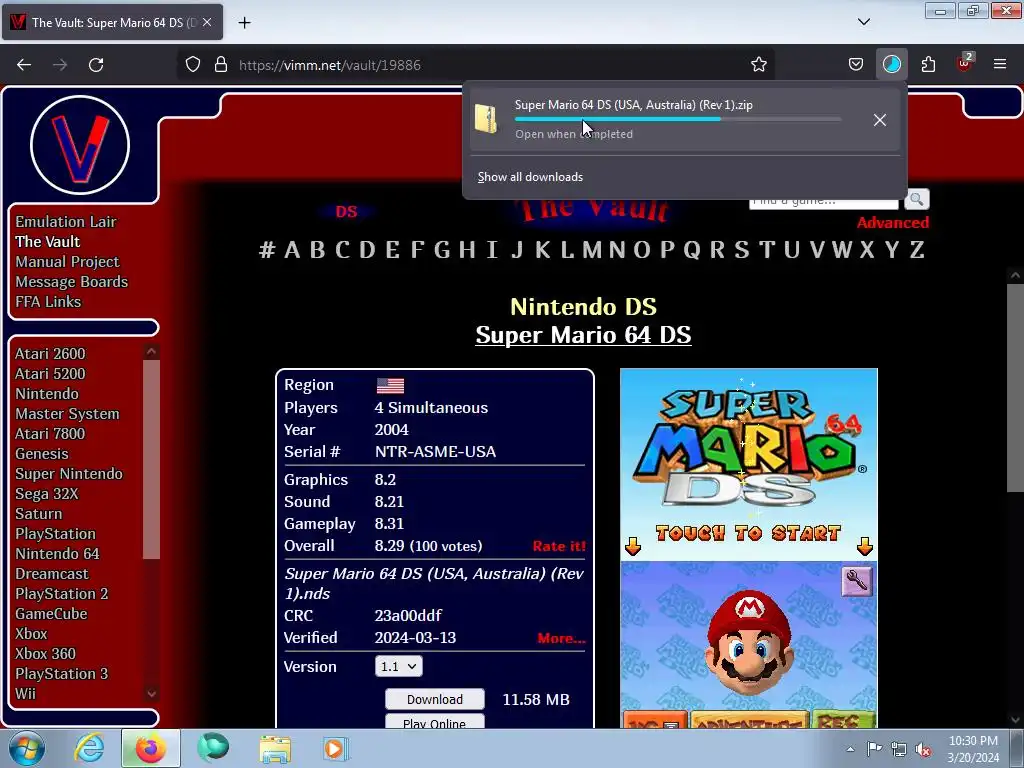
Task: Click the search magnifier button
Action: point(916,199)
